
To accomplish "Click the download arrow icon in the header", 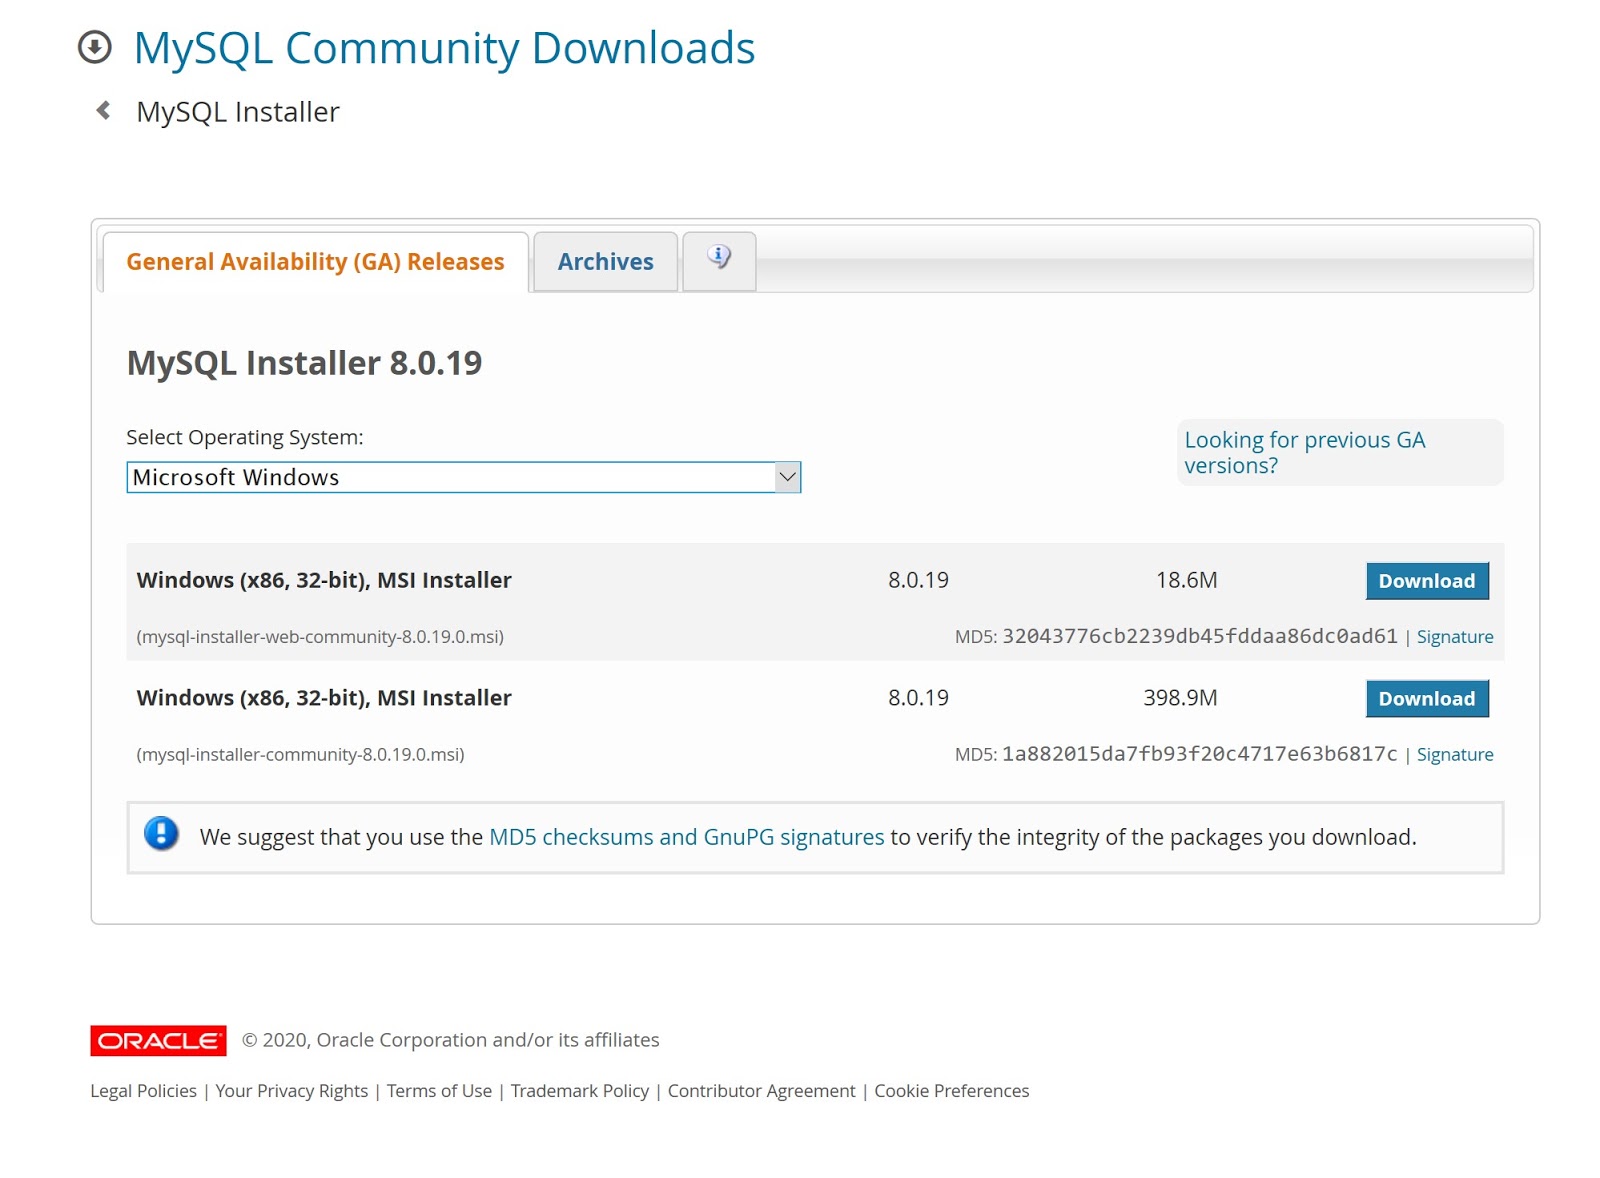I will [95, 46].
